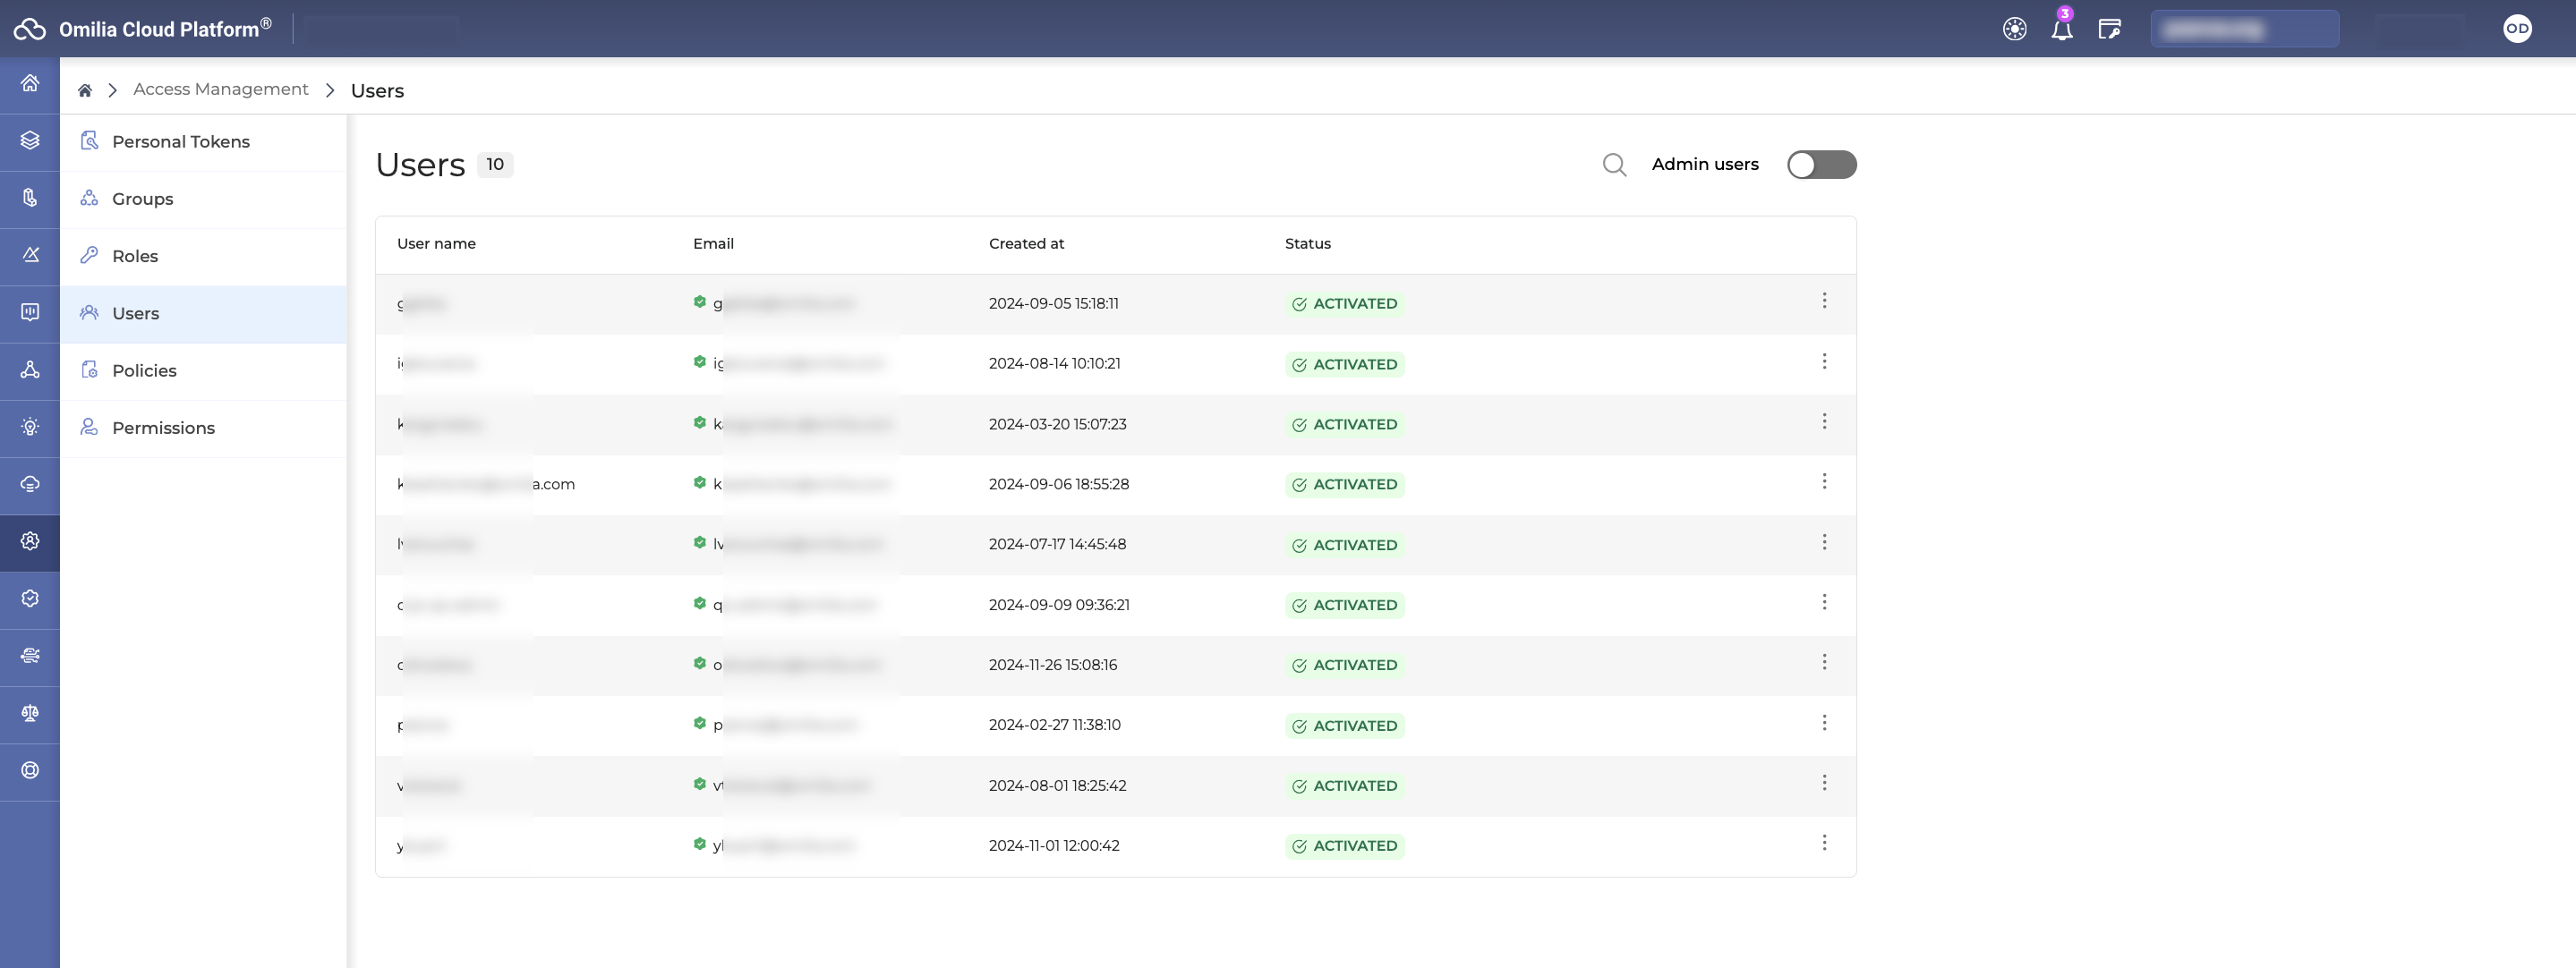Image resolution: width=2576 pixels, height=968 pixels.
Task: Click the Created at column header
Action: coord(1026,244)
